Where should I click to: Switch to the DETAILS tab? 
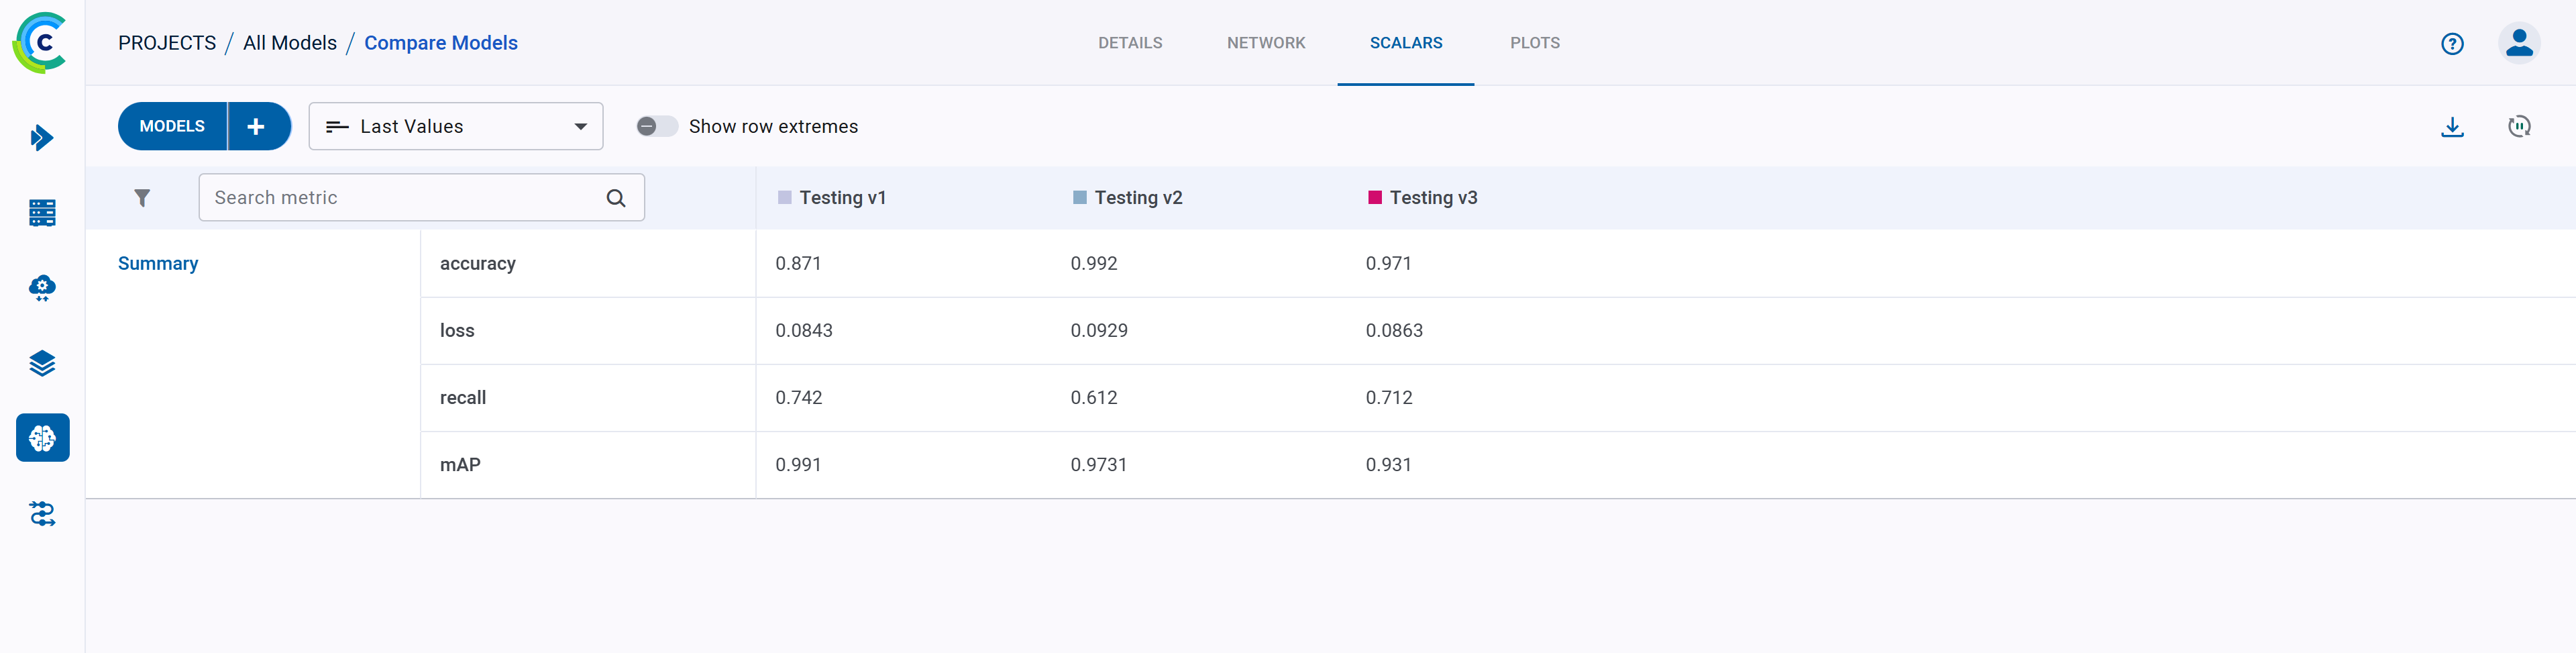click(1129, 43)
